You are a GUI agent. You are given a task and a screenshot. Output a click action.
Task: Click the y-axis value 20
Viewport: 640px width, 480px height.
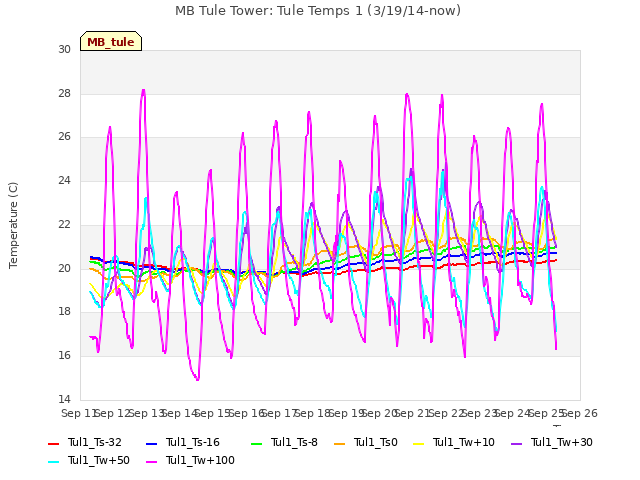tap(64, 268)
